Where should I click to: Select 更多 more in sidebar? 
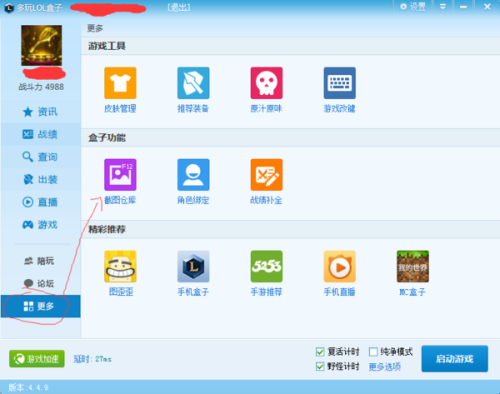click(x=40, y=306)
